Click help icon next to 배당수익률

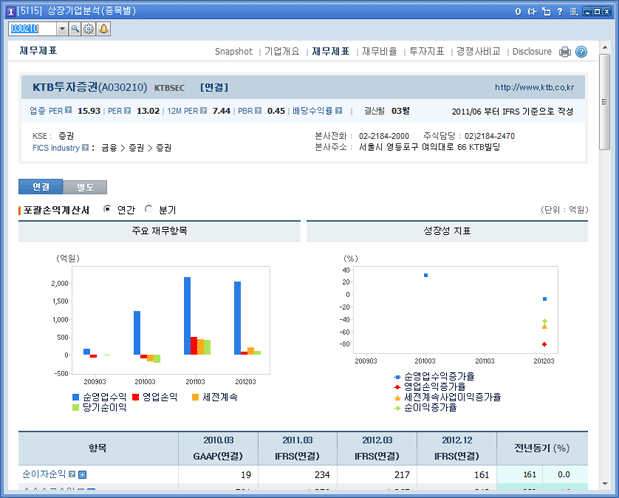[340, 111]
